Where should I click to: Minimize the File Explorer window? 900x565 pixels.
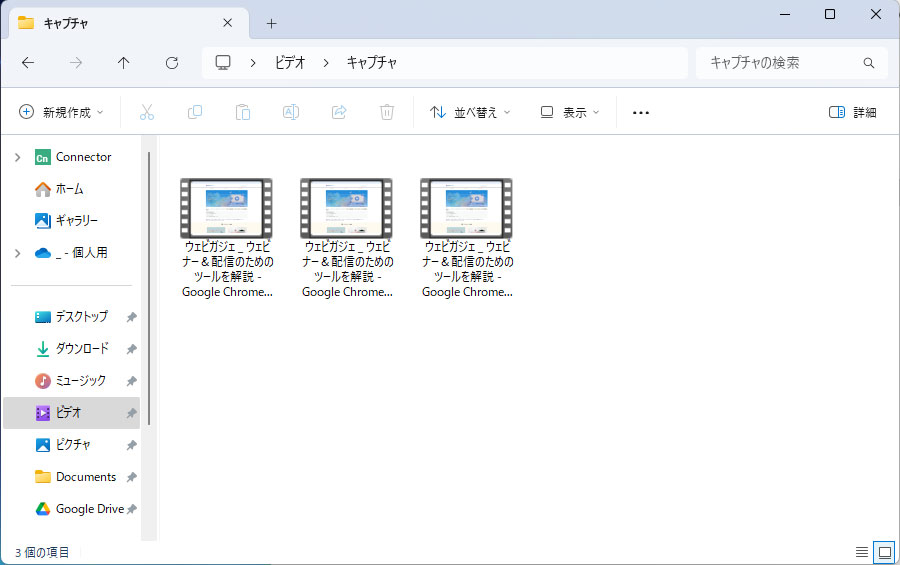pos(785,14)
